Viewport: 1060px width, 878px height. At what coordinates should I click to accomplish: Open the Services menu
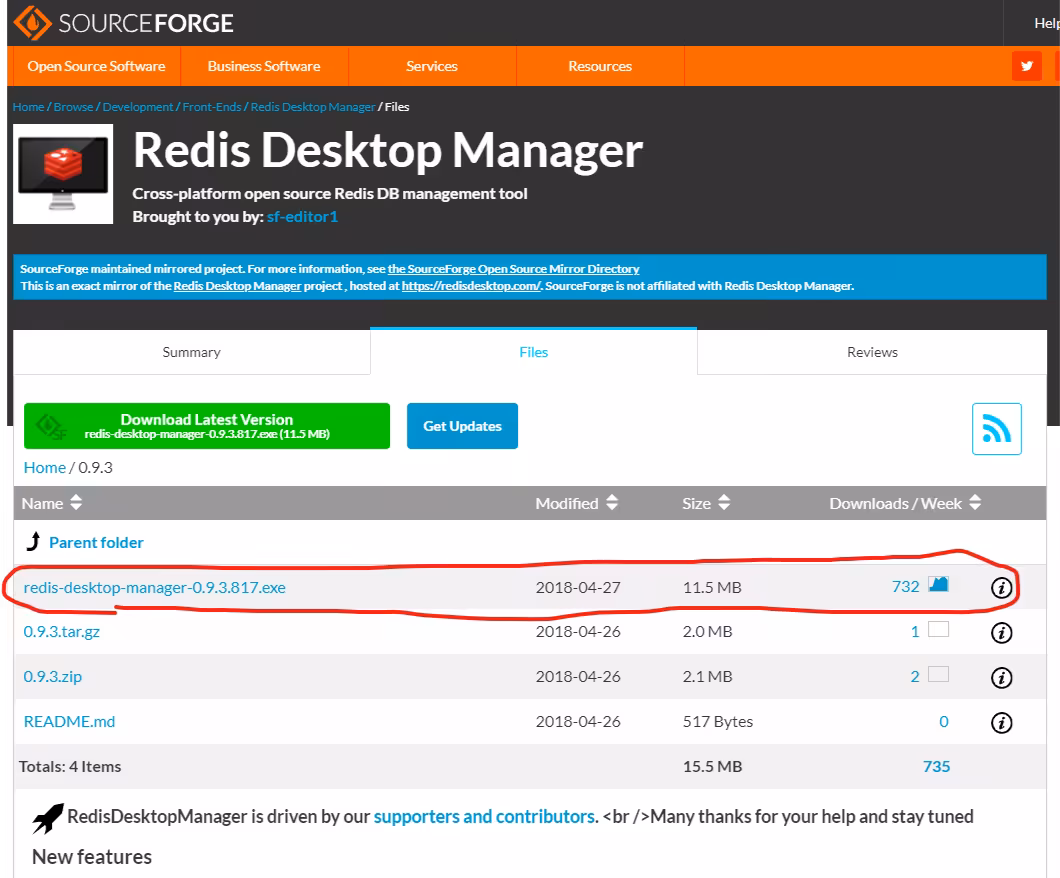(432, 66)
